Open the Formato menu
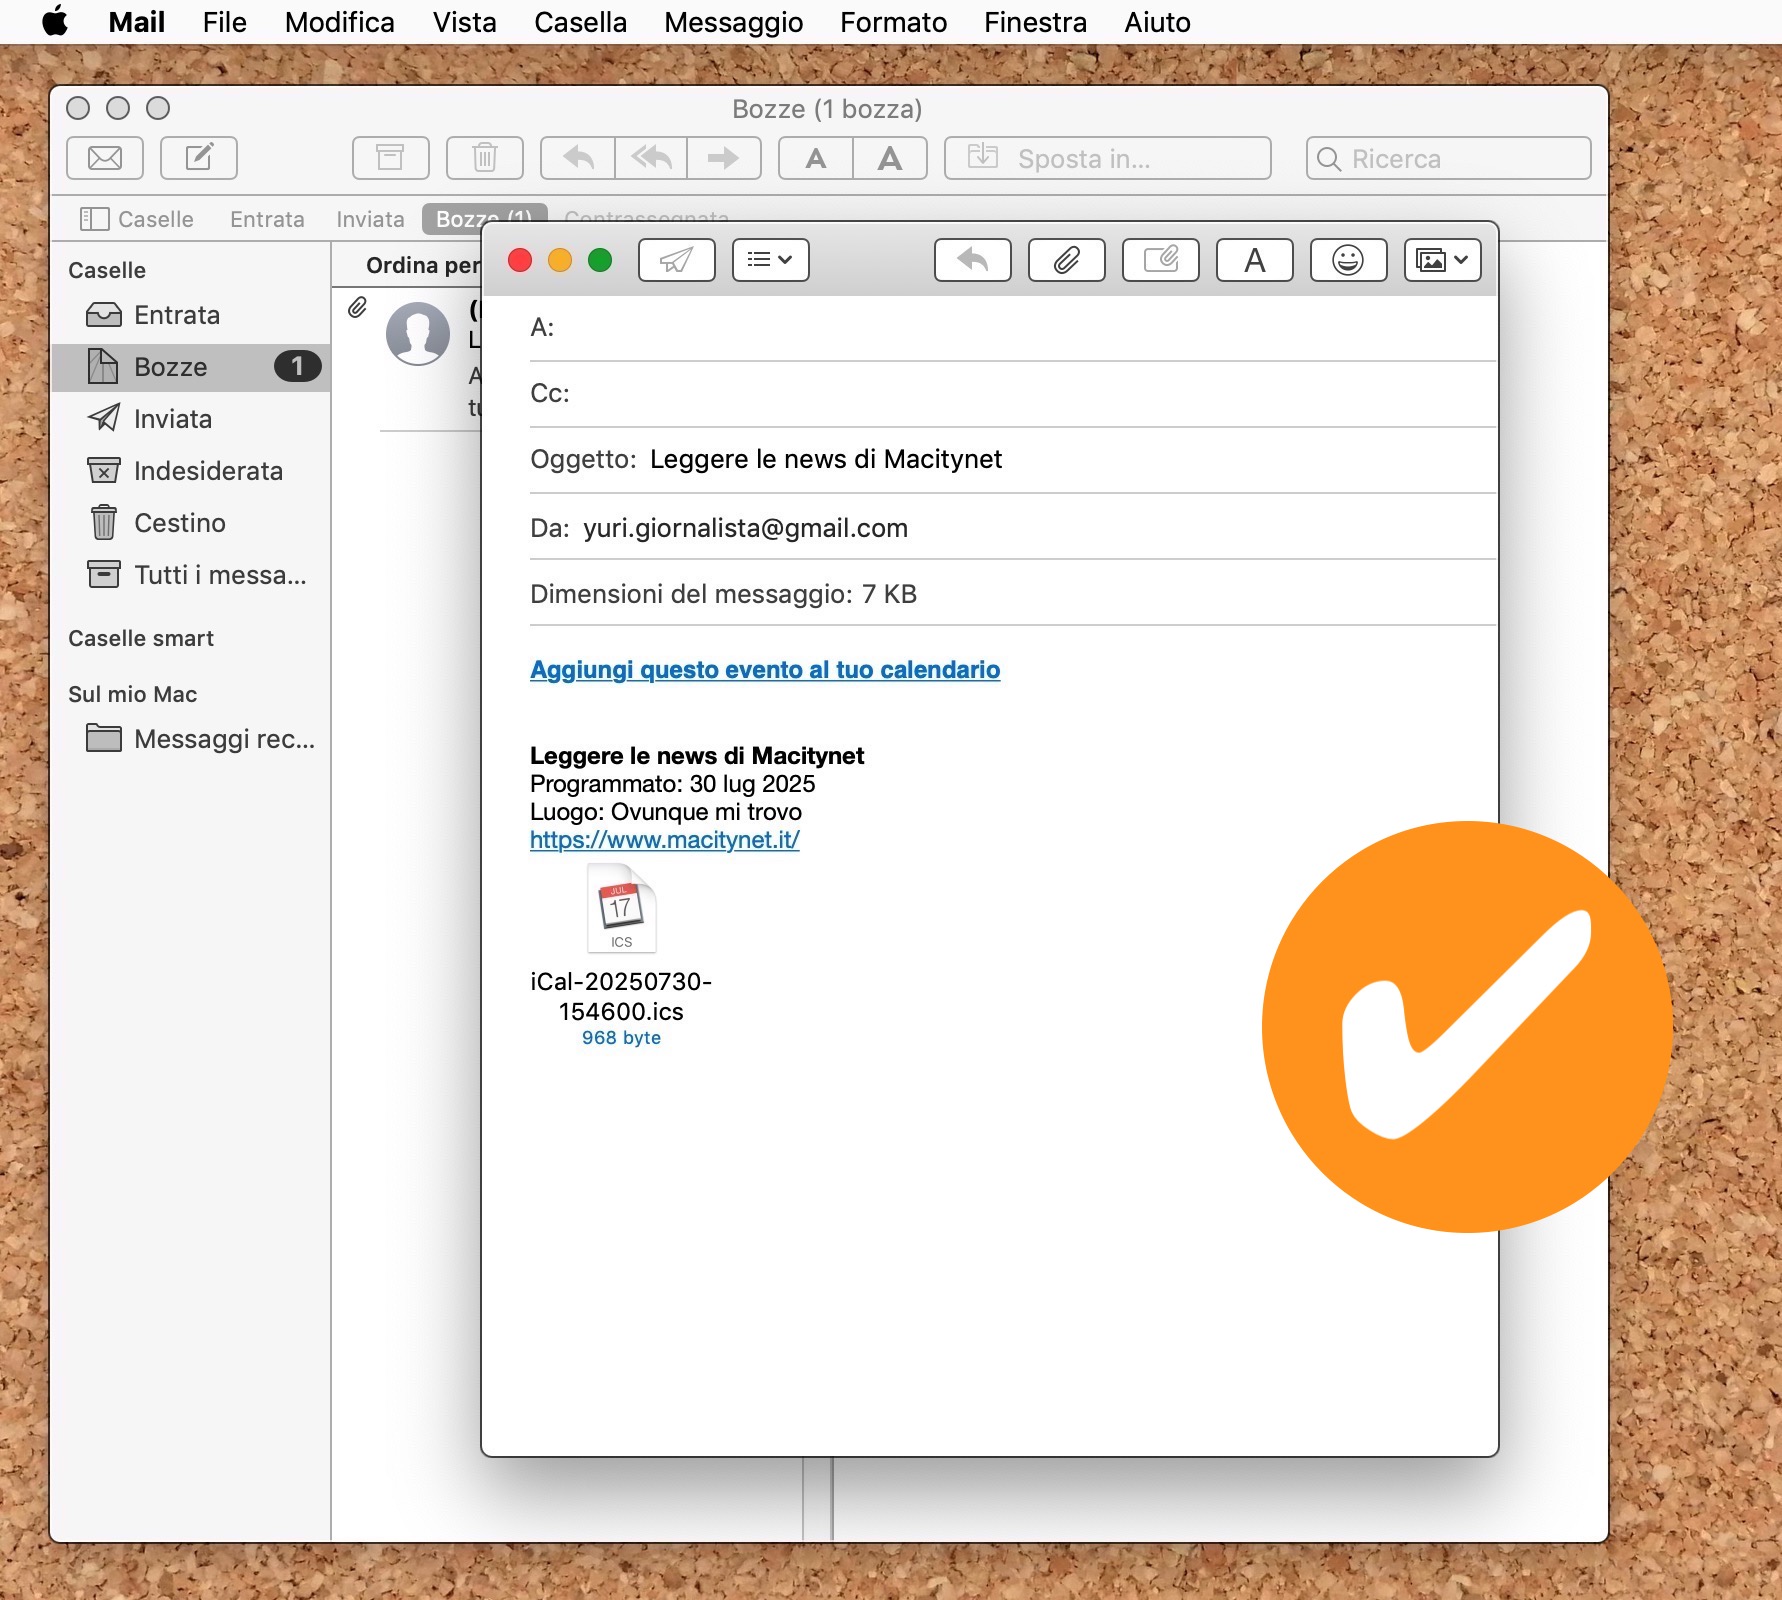This screenshot has width=1782, height=1600. point(893,22)
